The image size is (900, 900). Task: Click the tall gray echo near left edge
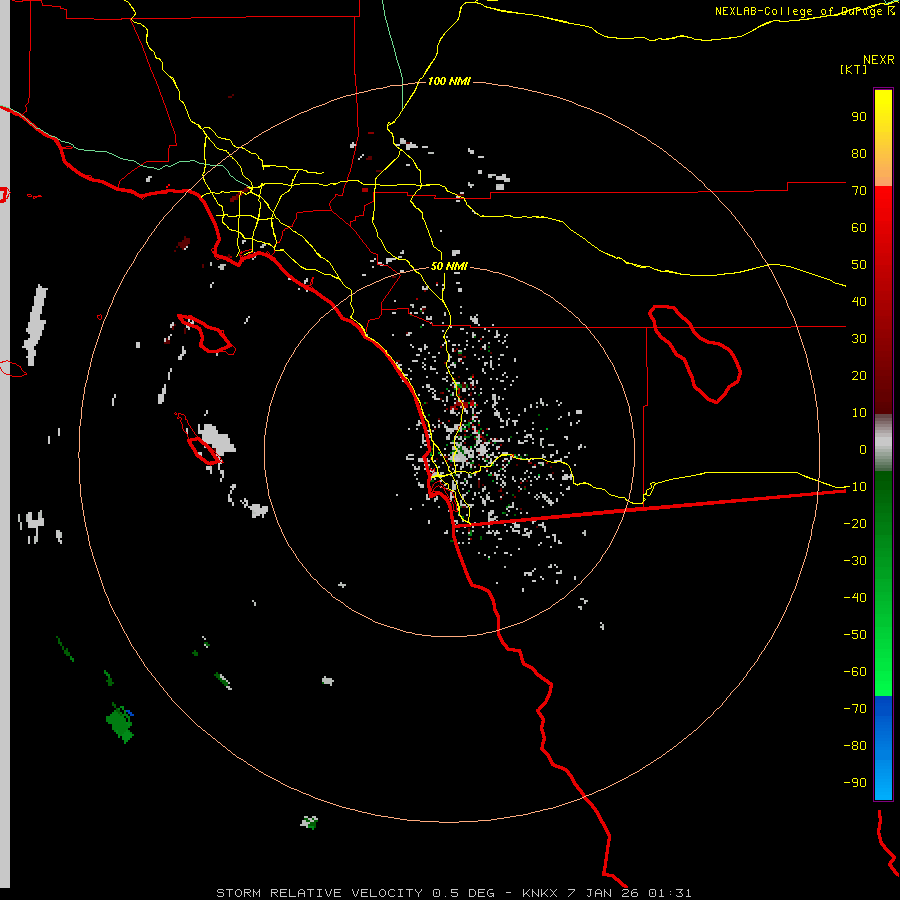click(x=35, y=325)
